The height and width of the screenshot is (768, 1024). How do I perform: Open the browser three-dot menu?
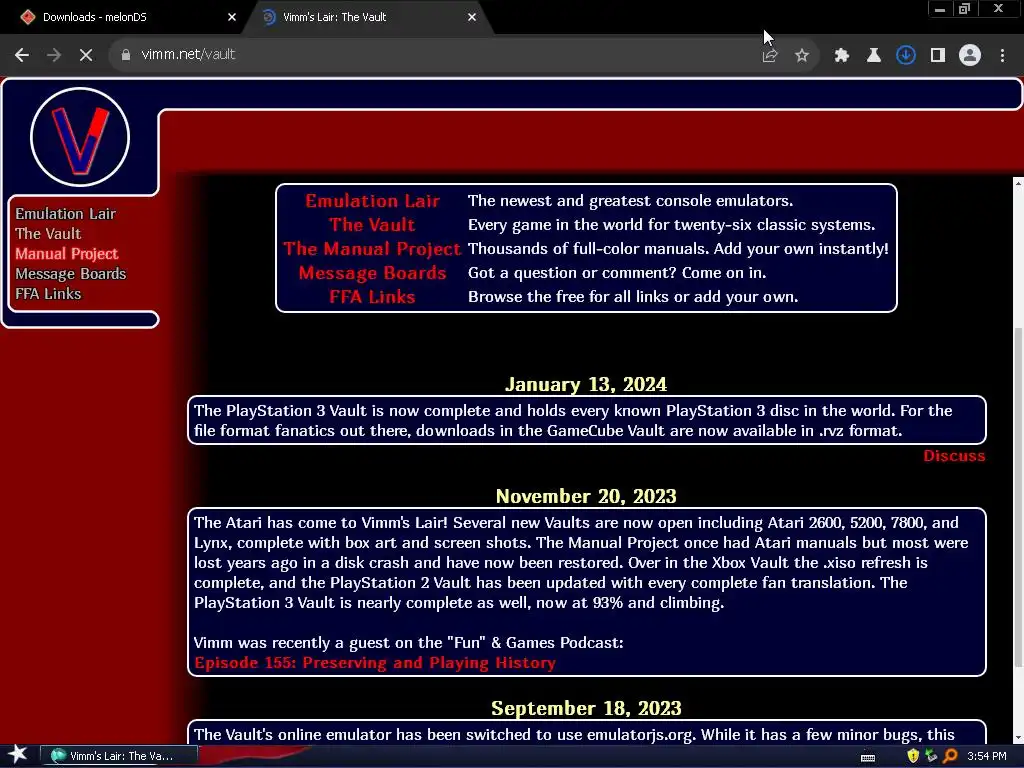tap(1002, 56)
